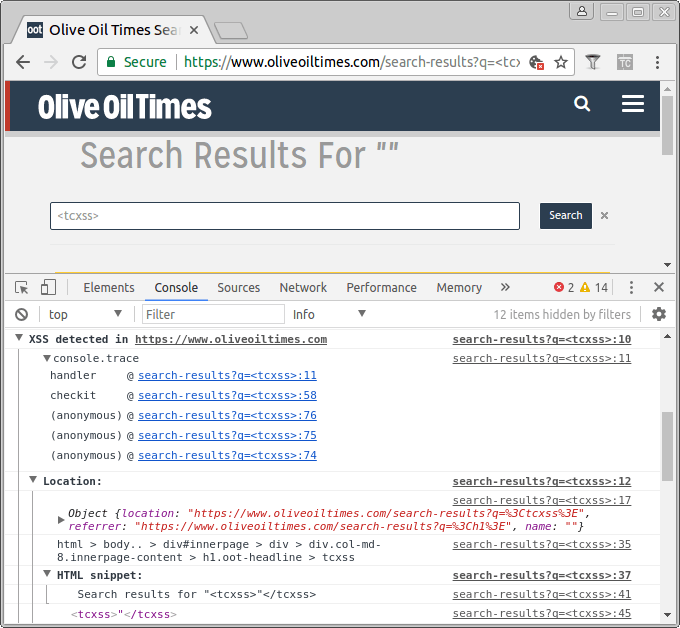This screenshot has height=628, width=680.
Task: Clear the console with the ban icon
Action: click(x=22, y=314)
